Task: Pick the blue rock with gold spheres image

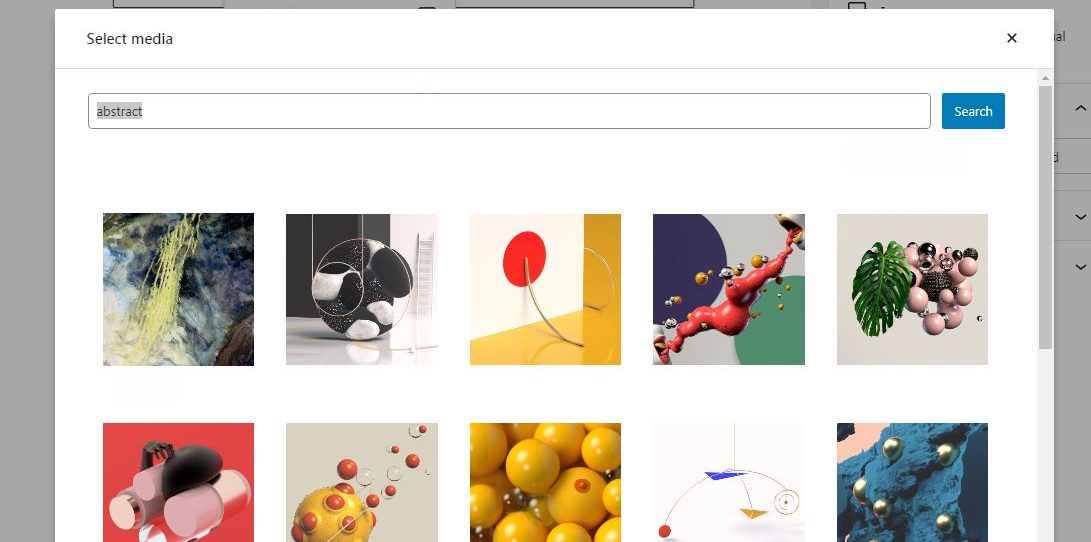Action: (912, 482)
